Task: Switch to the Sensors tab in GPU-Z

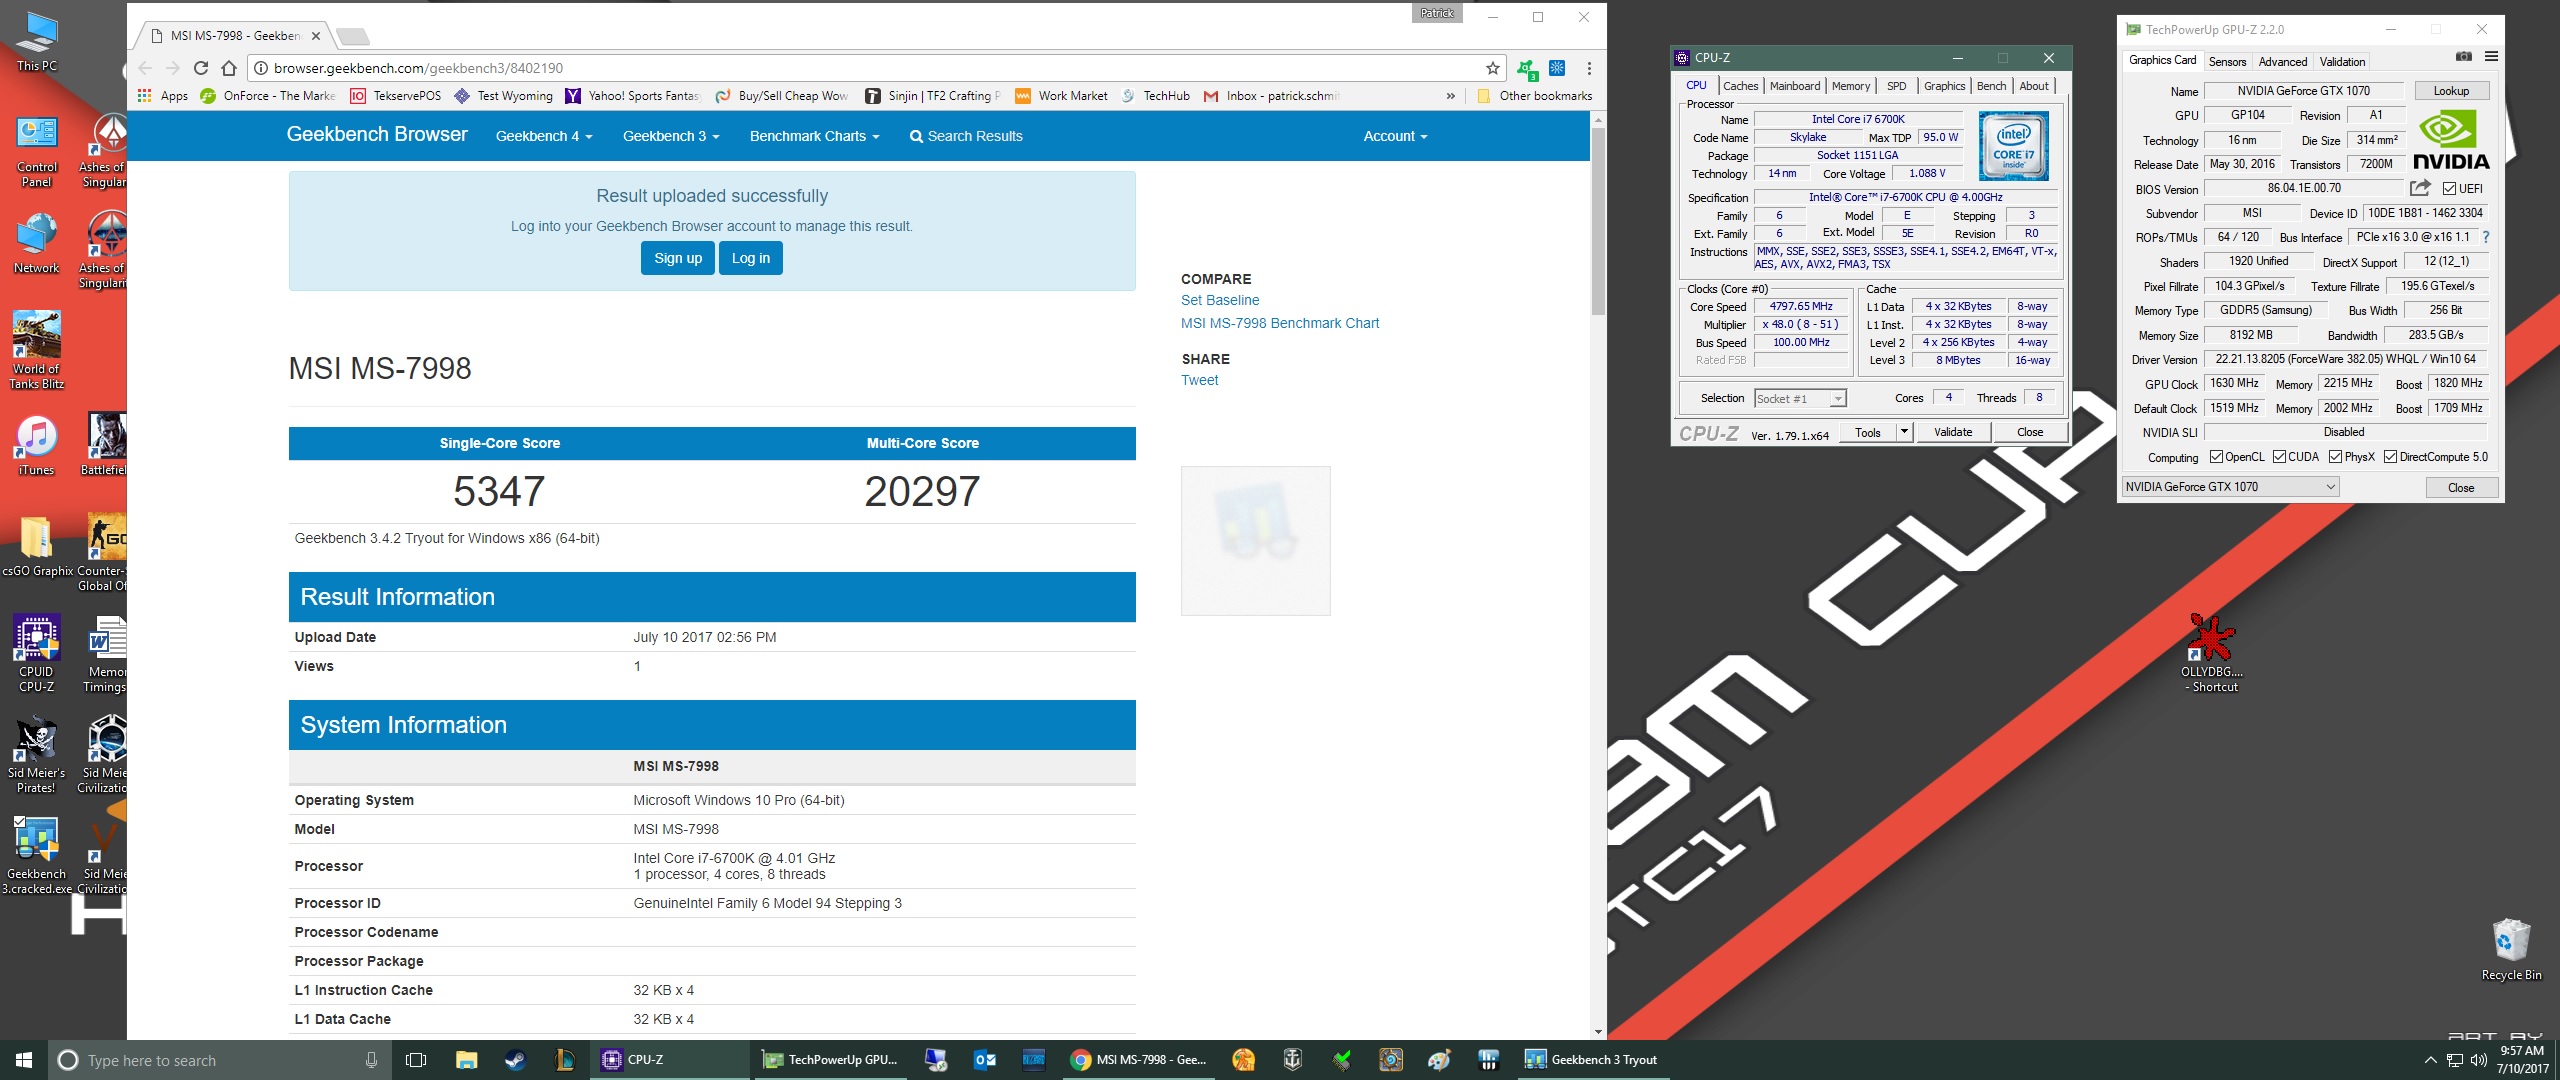Action: [2227, 62]
